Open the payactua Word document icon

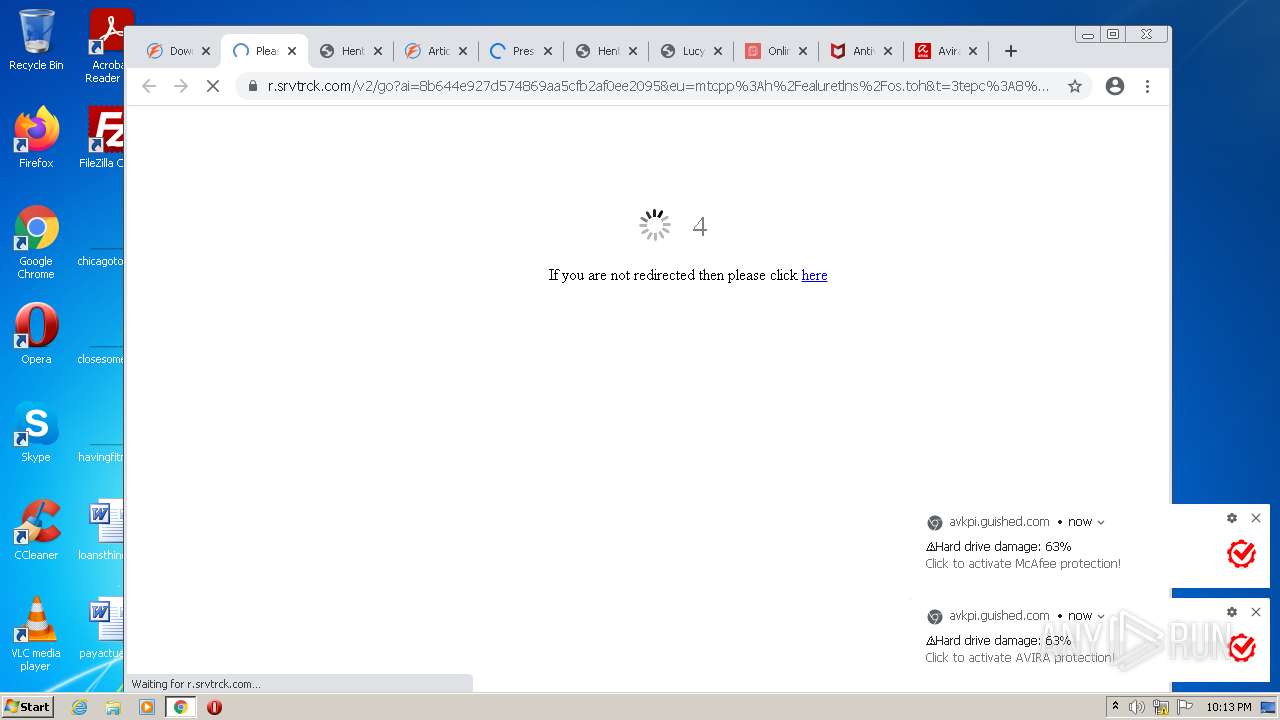[x=103, y=628]
